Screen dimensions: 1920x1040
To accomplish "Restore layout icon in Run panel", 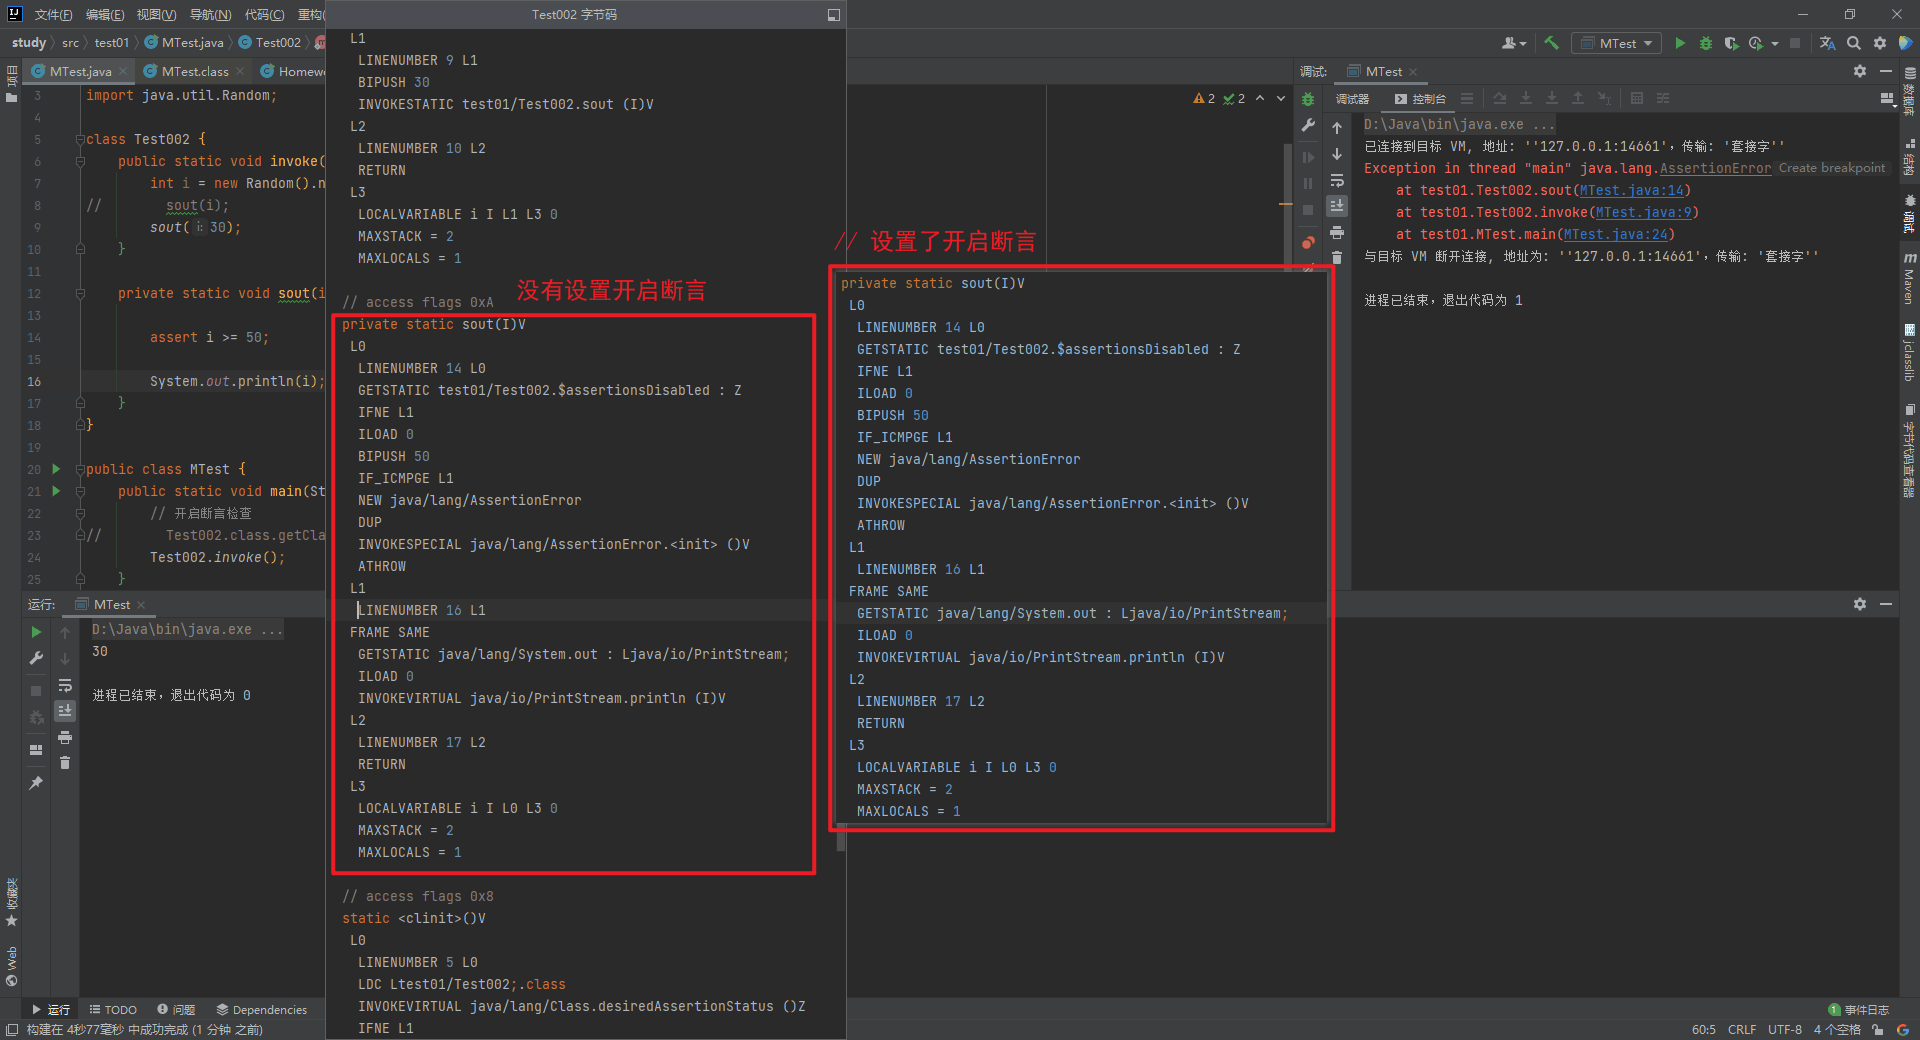I will coord(36,750).
